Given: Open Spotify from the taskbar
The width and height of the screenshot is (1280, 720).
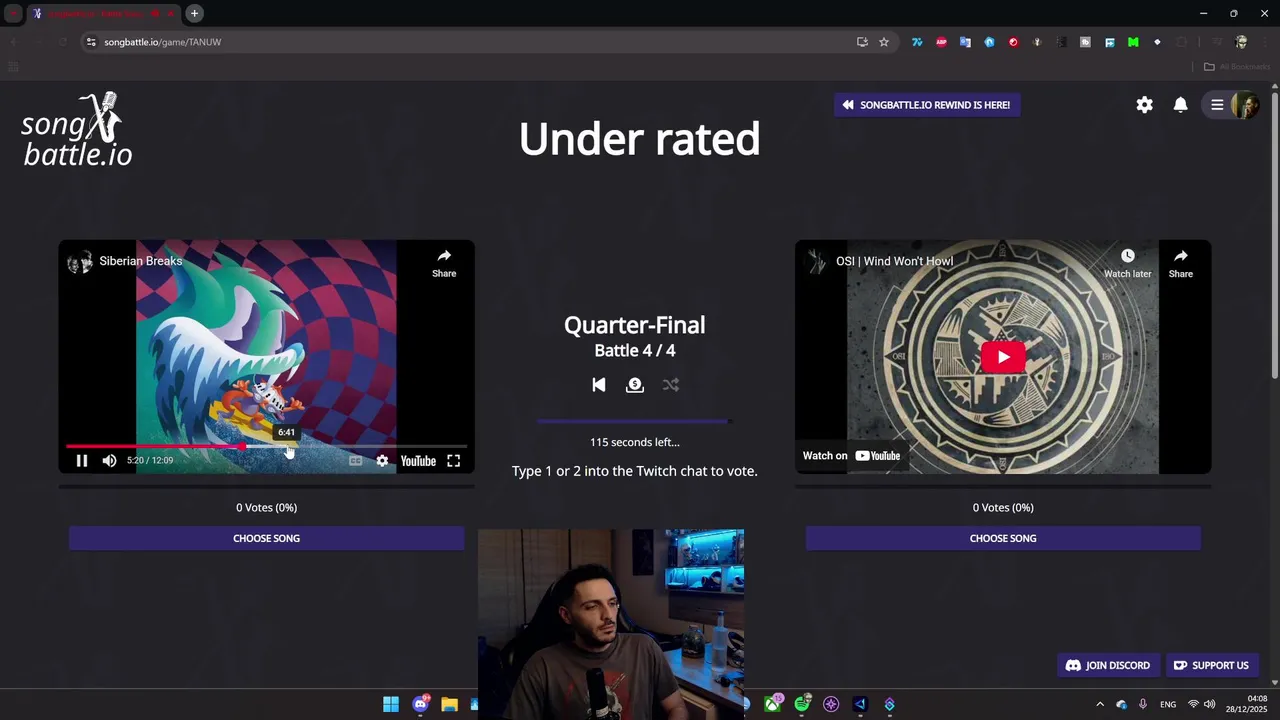Looking at the screenshot, I should (802, 704).
